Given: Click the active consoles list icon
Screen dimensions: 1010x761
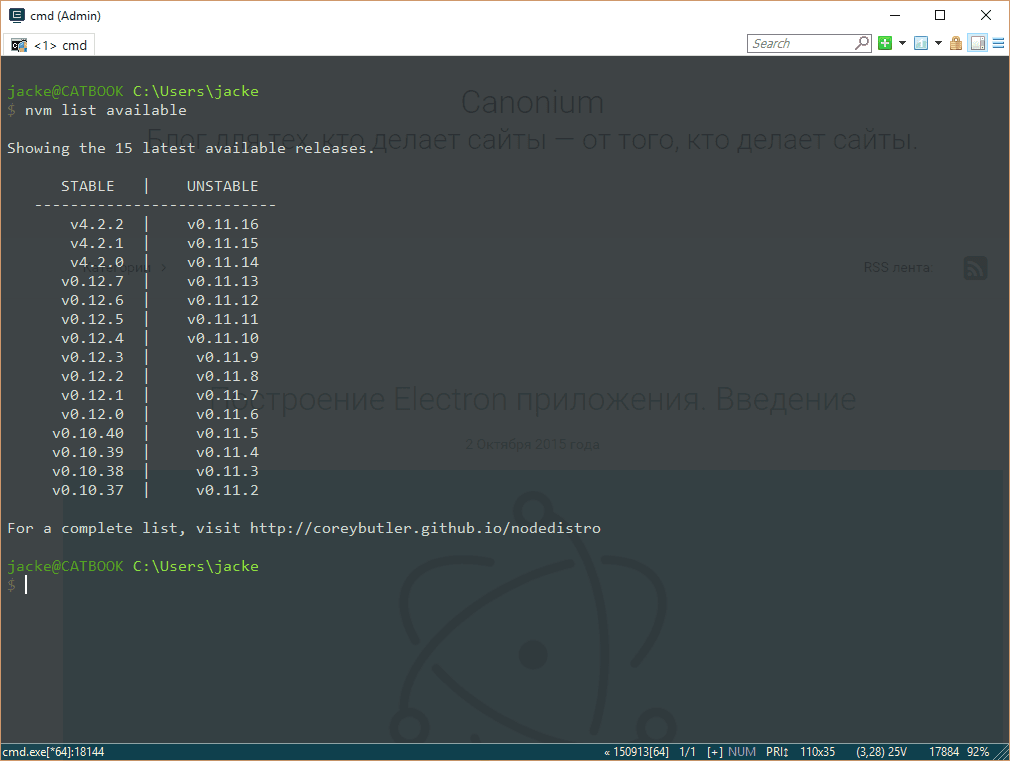Looking at the screenshot, I should tap(920, 44).
